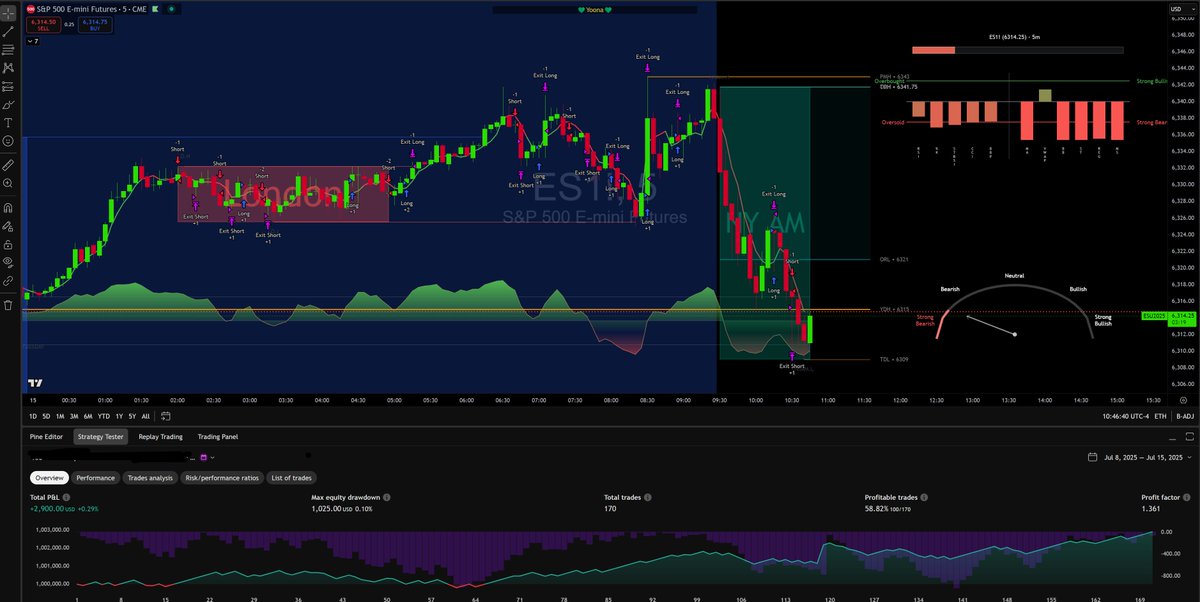
Task: Open the ETH session selector
Action: click(x=1160, y=415)
